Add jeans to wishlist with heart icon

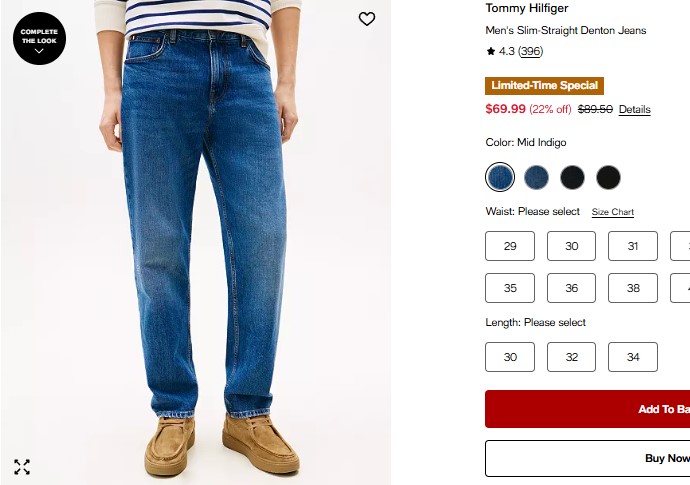(x=367, y=19)
